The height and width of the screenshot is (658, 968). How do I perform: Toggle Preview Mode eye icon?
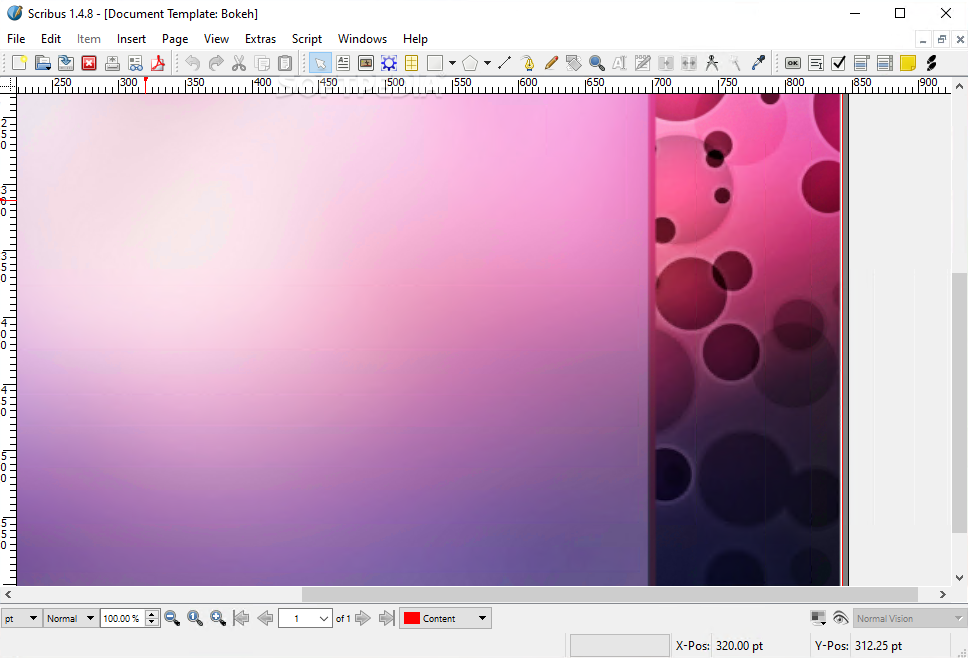840,618
